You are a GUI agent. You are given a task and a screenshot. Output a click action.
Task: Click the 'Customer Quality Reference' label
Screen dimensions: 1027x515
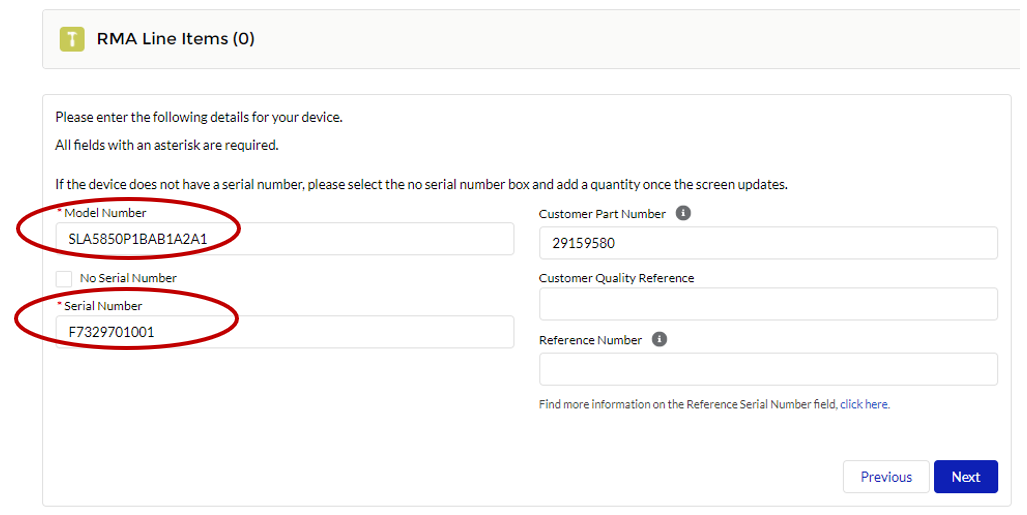616,278
